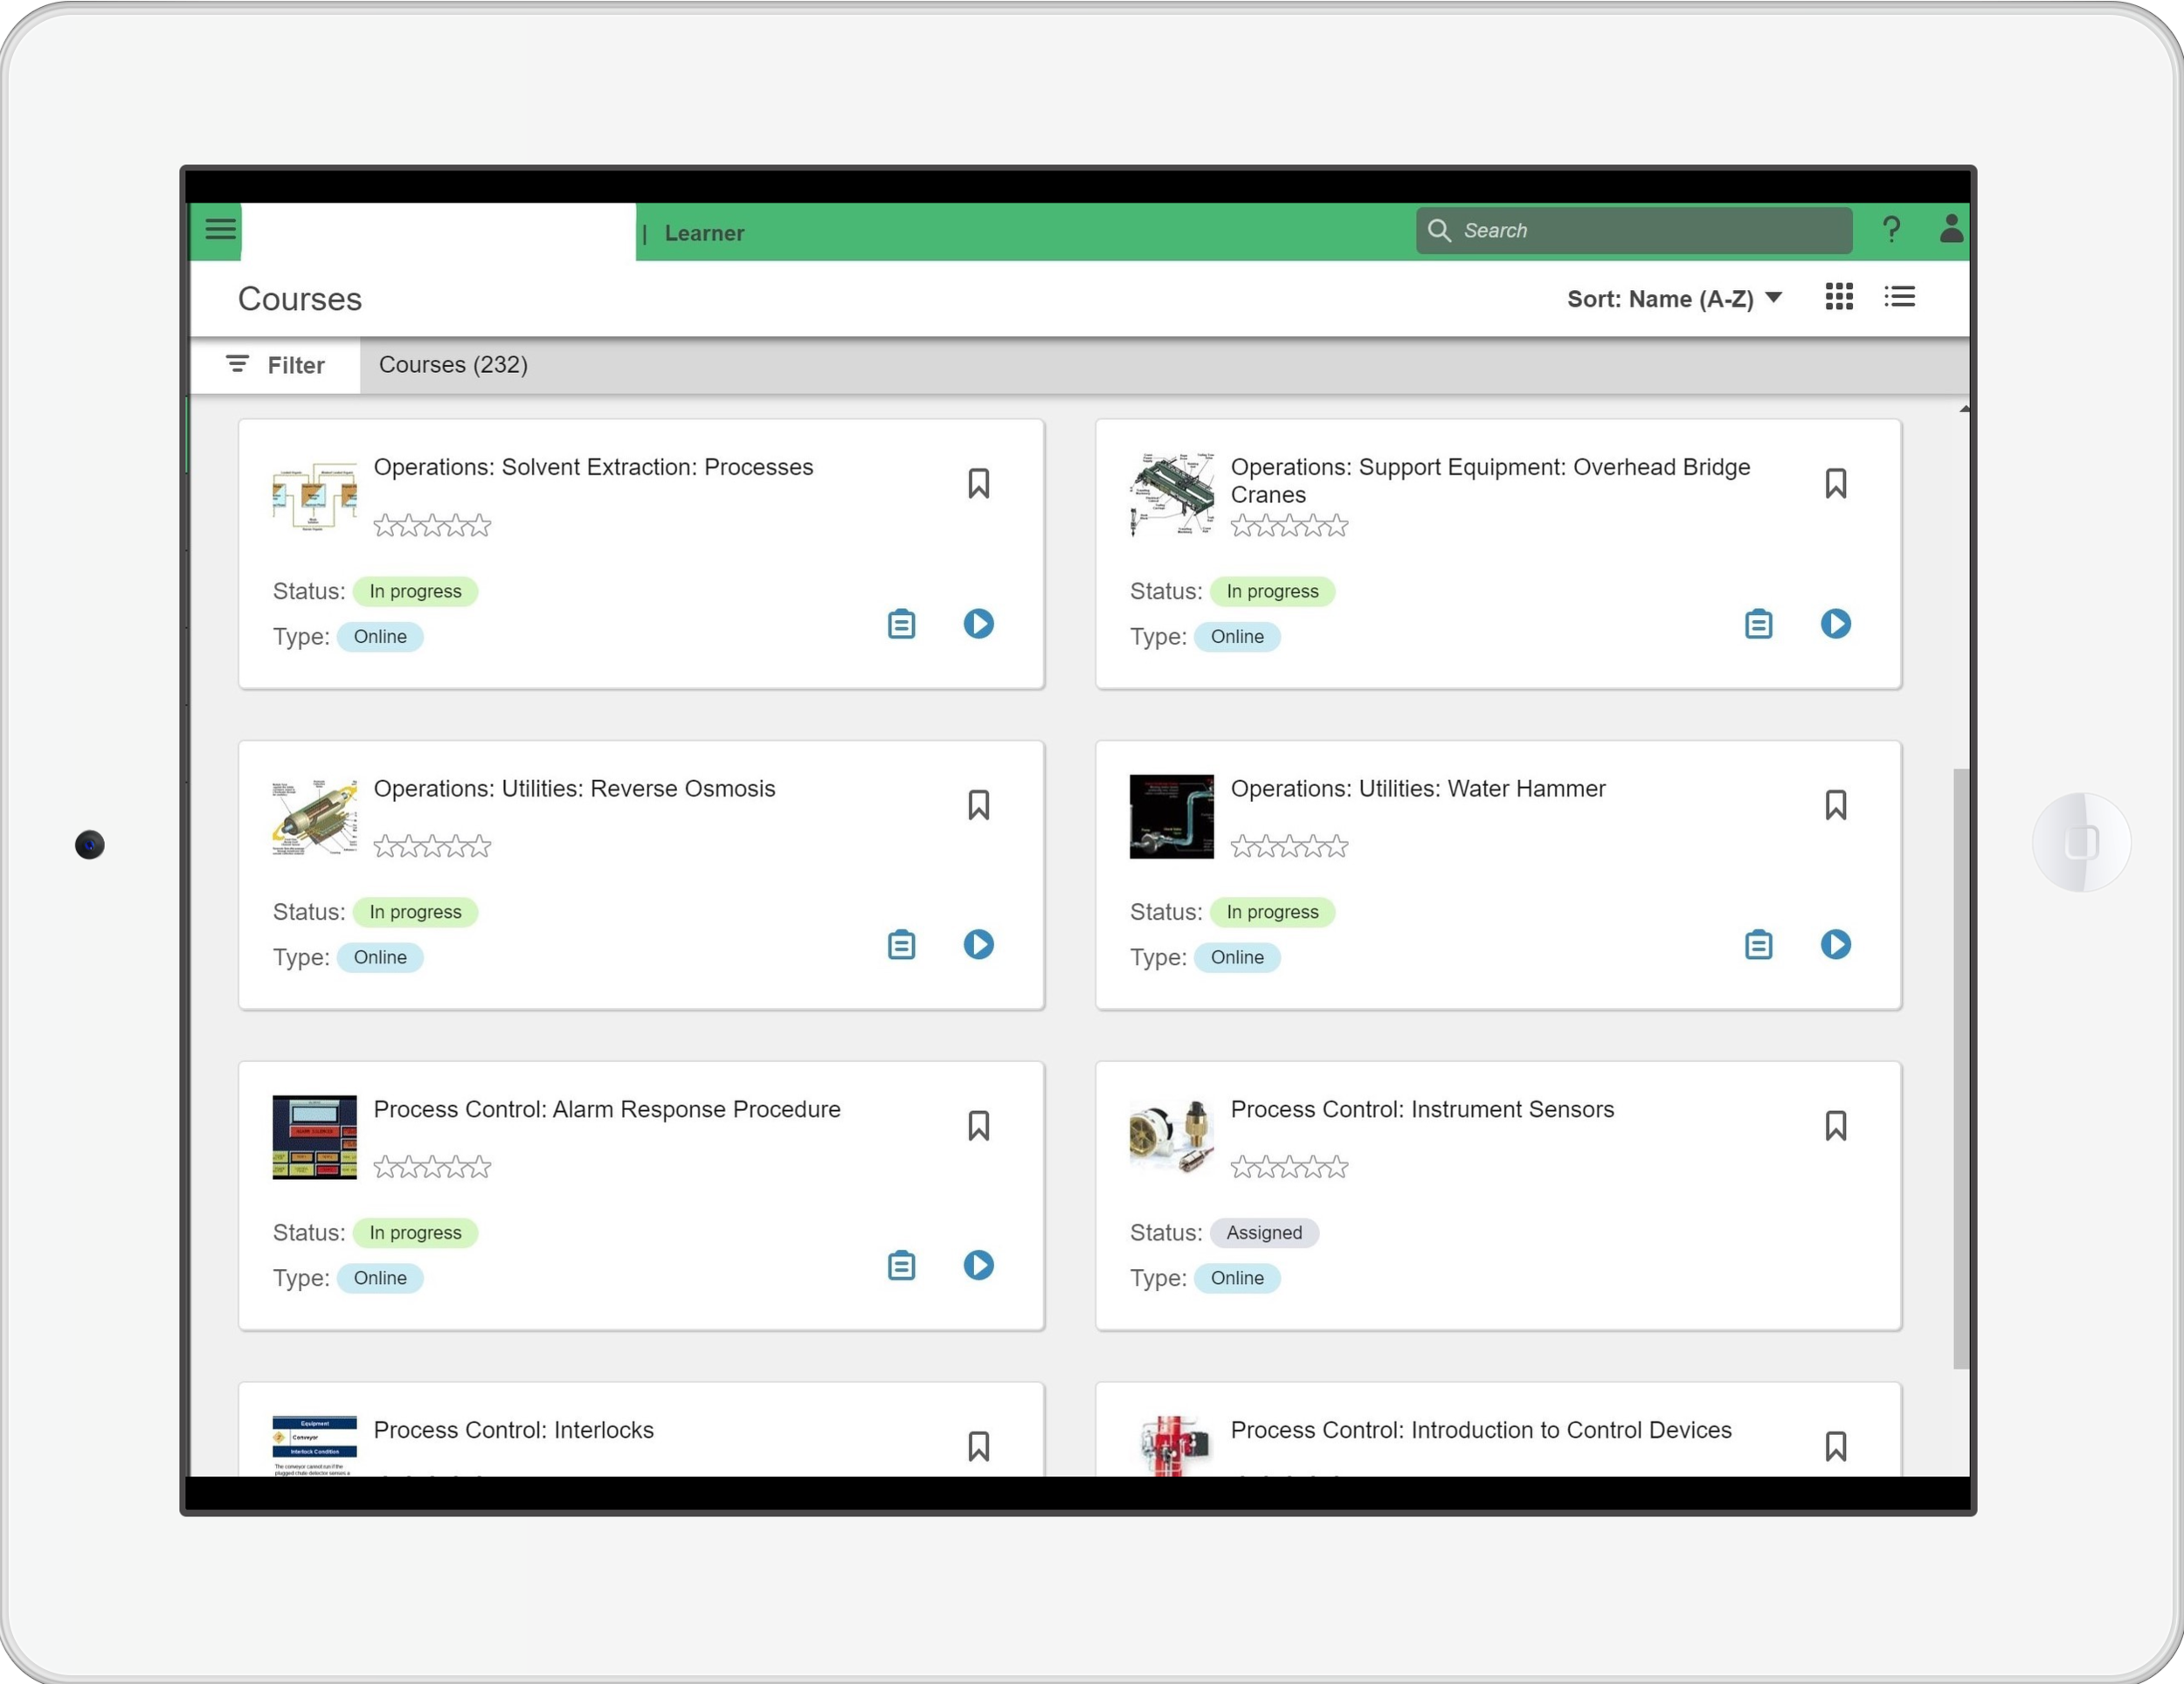The width and height of the screenshot is (2184, 1684).
Task: Open the hamburger navigation menu
Action: (219, 230)
